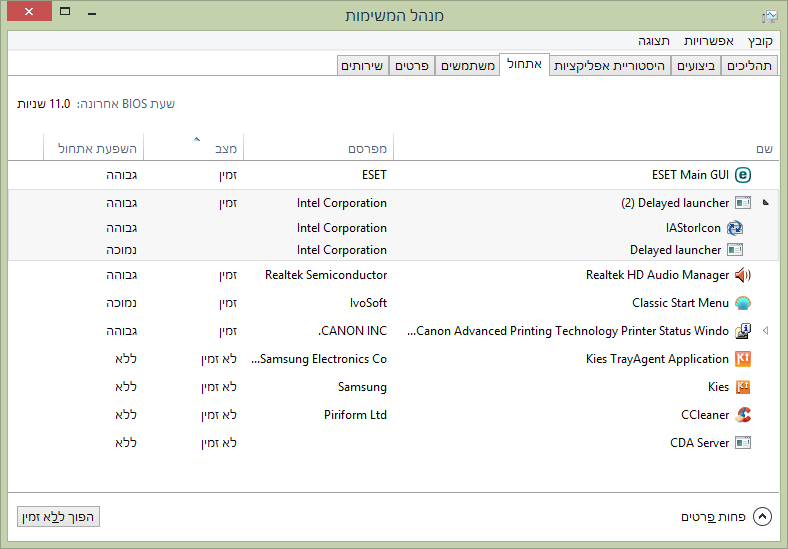Image resolution: width=788 pixels, height=549 pixels.
Task: Click the Realtek HD Audio Manager speaker icon
Action: tap(743, 275)
